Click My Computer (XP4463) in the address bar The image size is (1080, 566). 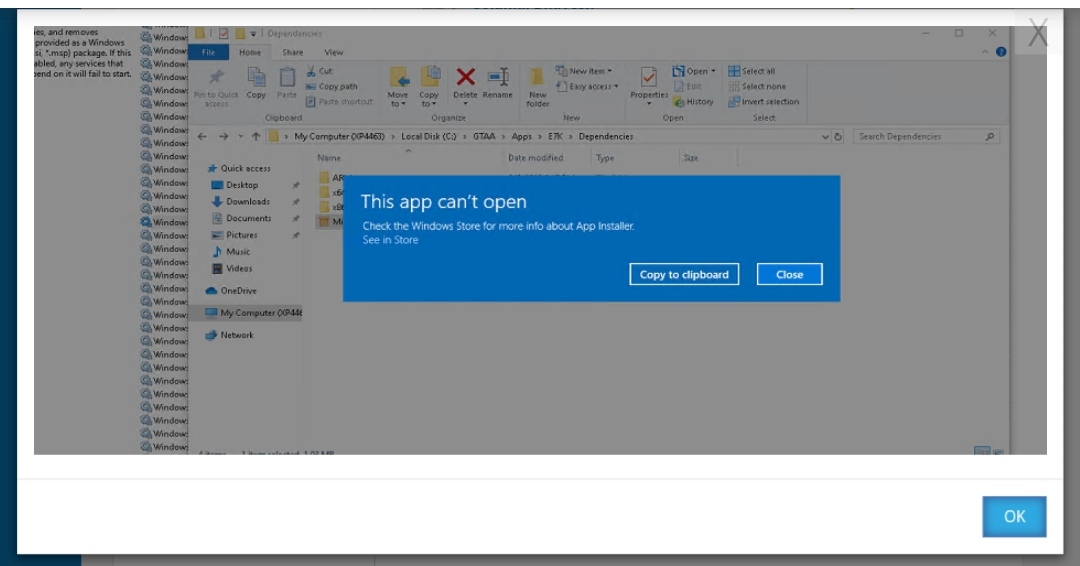point(339,136)
